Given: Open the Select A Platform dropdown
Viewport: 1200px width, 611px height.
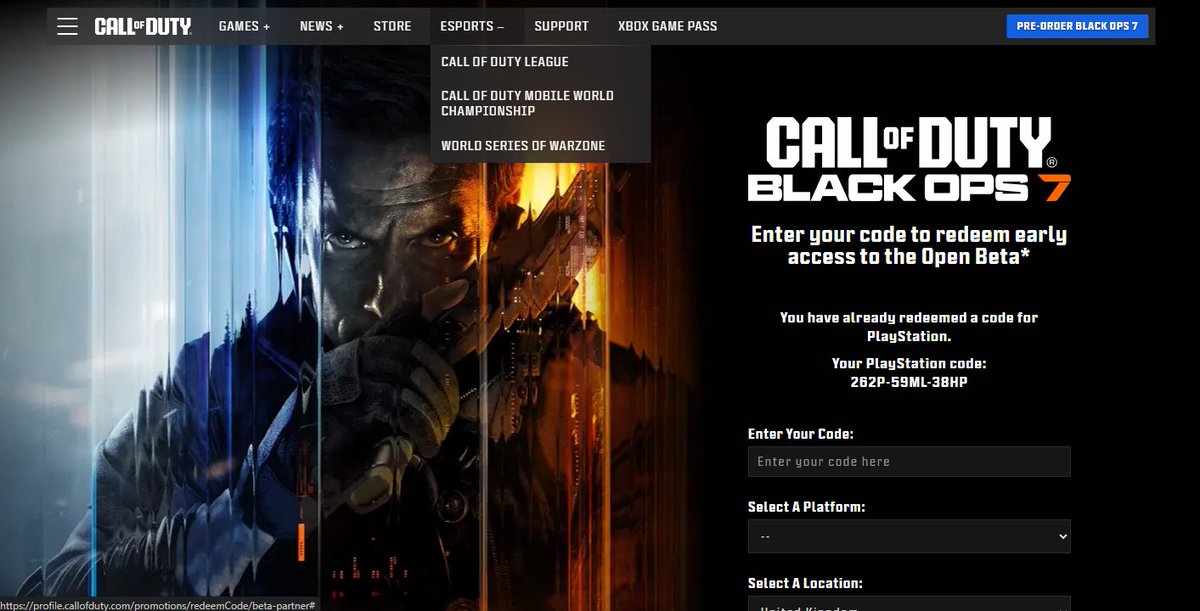Looking at the screenshot, I should 909,536.
